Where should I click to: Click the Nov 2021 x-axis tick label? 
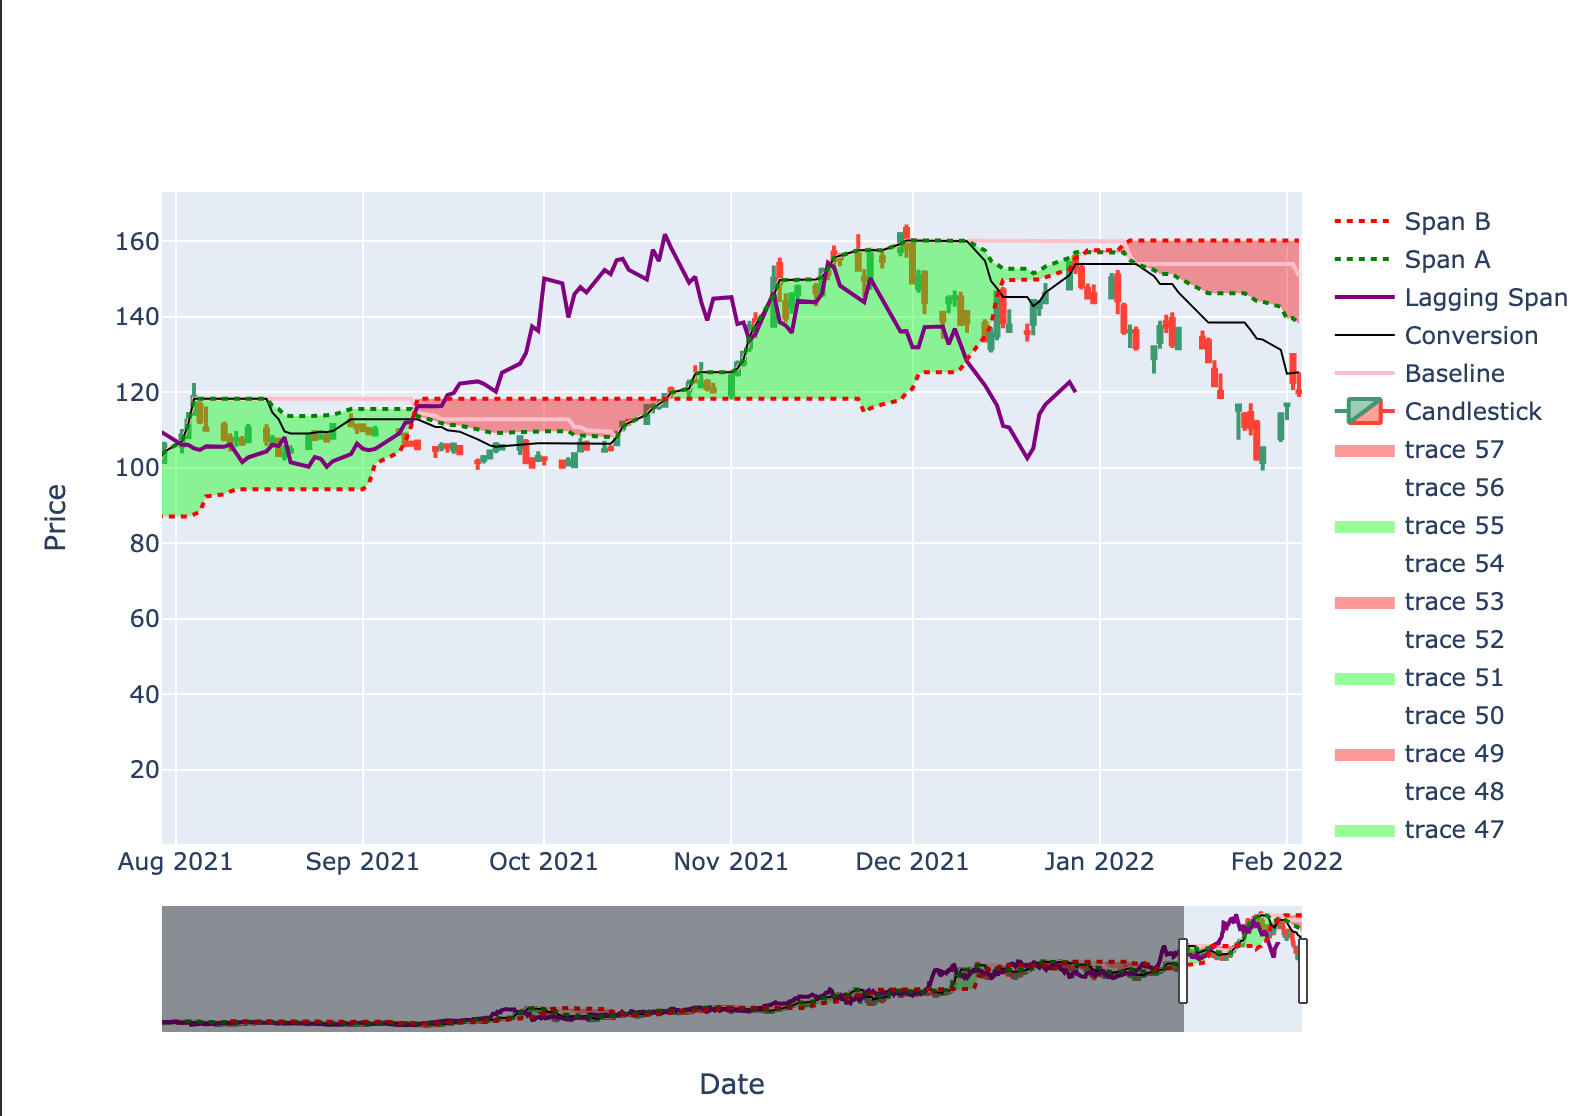(730, 862)
